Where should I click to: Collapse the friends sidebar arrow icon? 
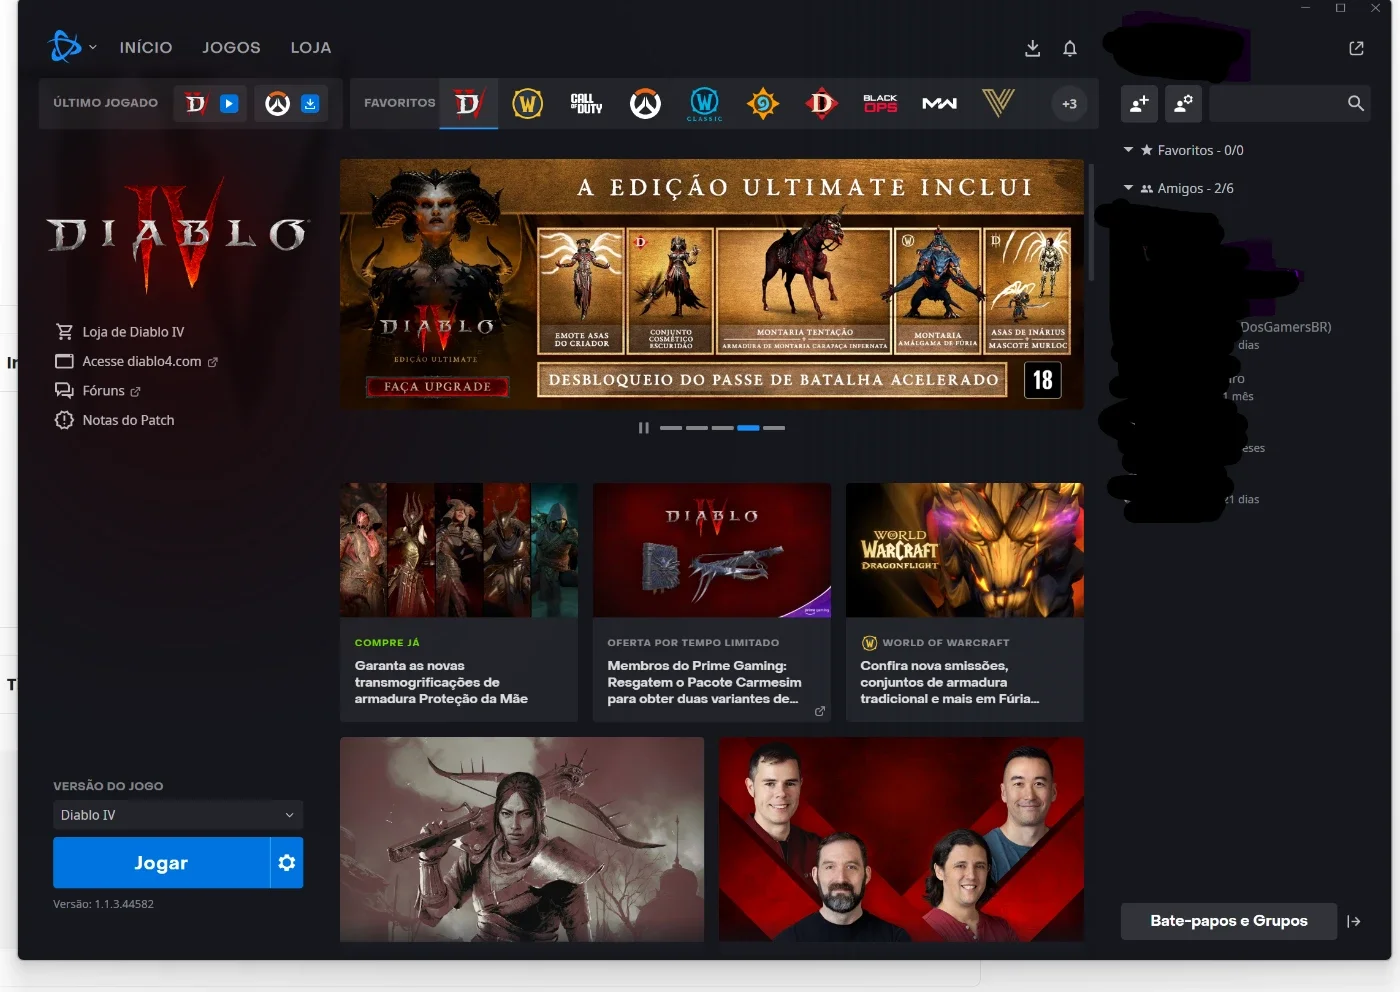[1354, 922]
